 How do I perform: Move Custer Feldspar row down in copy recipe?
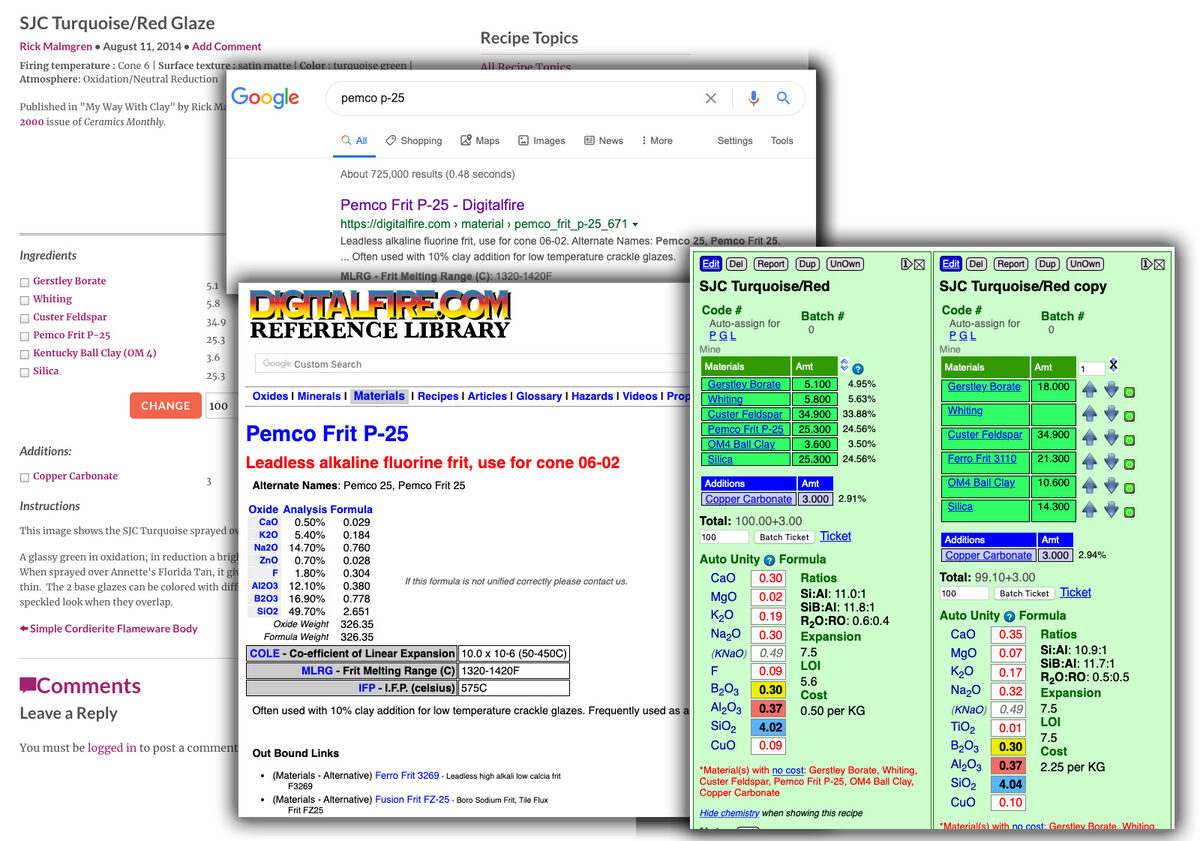click(x=1111, y=437)
